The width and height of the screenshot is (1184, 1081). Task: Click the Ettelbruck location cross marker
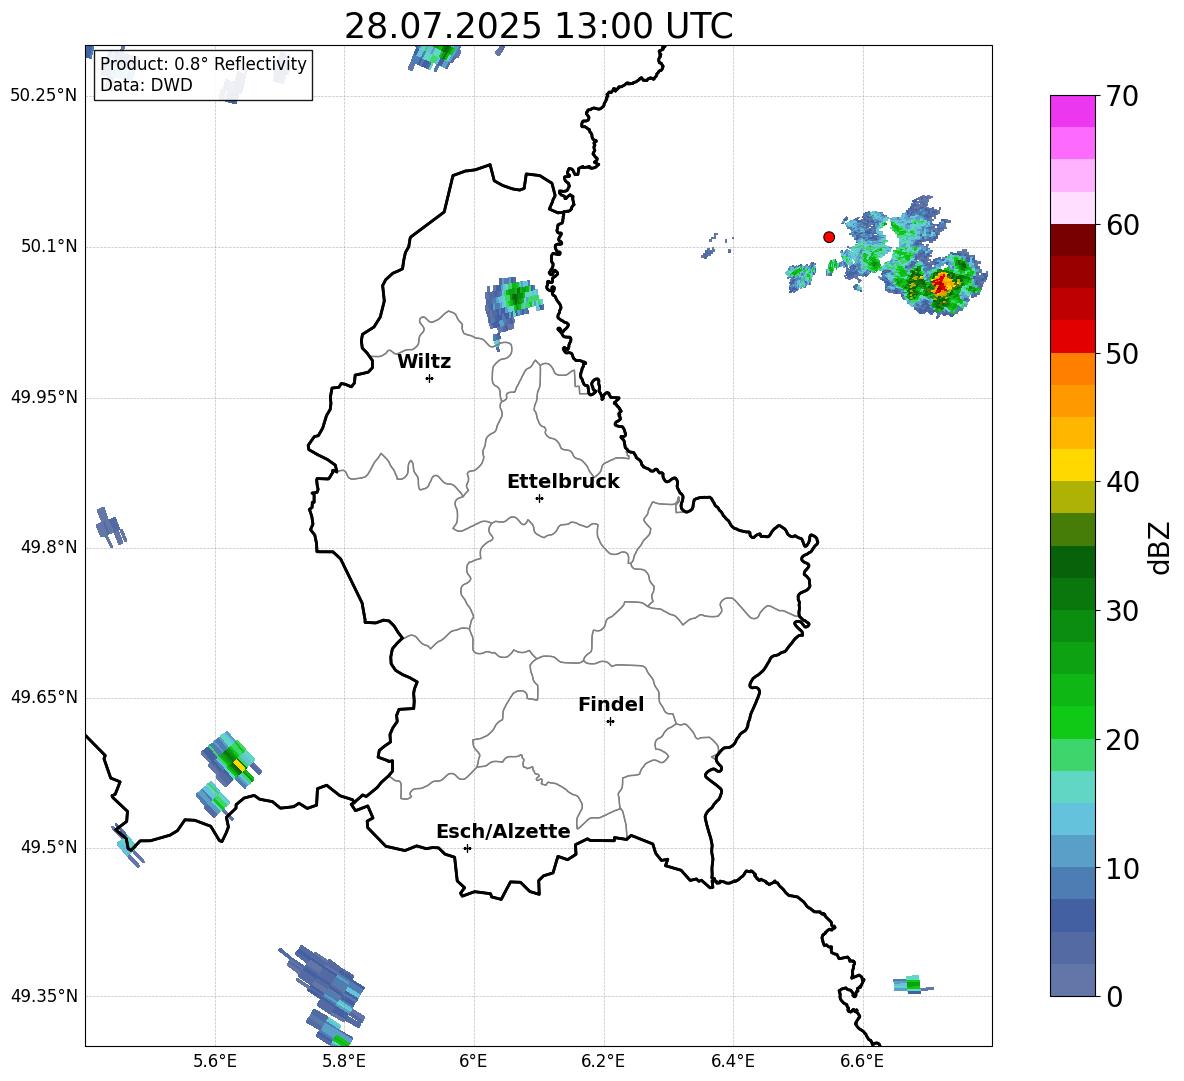point(539,498)
